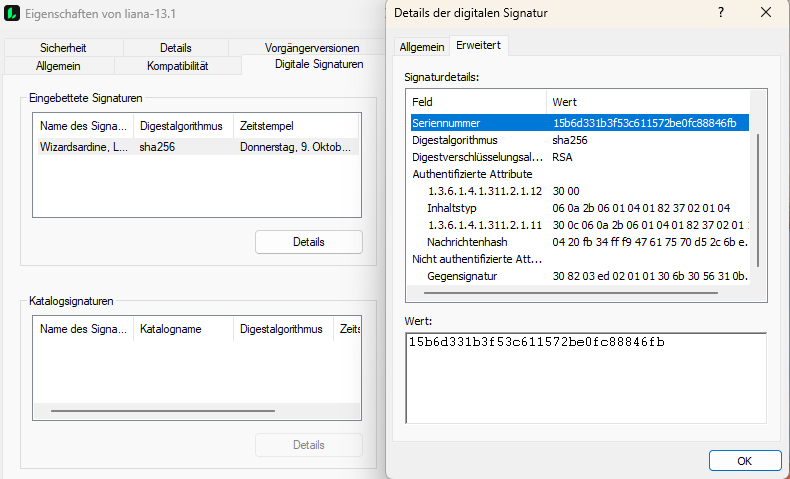Select the Digestverschlüsselungsal... row
Image resolution: width=790 pixels, height=479 pixels.
579,157
